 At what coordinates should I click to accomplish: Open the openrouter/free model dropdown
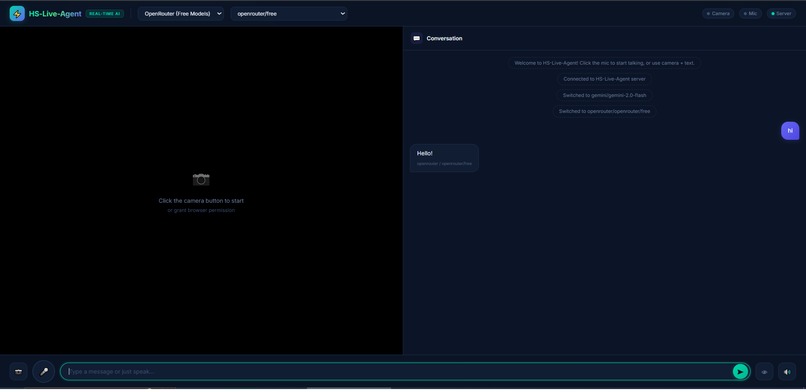289,14
